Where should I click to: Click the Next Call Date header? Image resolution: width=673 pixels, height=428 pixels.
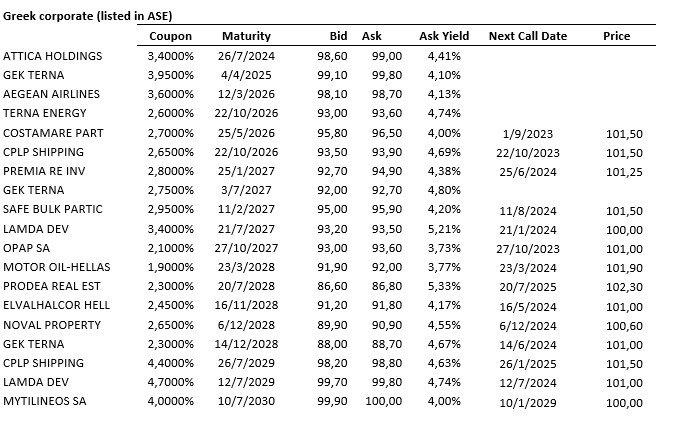(527, 36)
